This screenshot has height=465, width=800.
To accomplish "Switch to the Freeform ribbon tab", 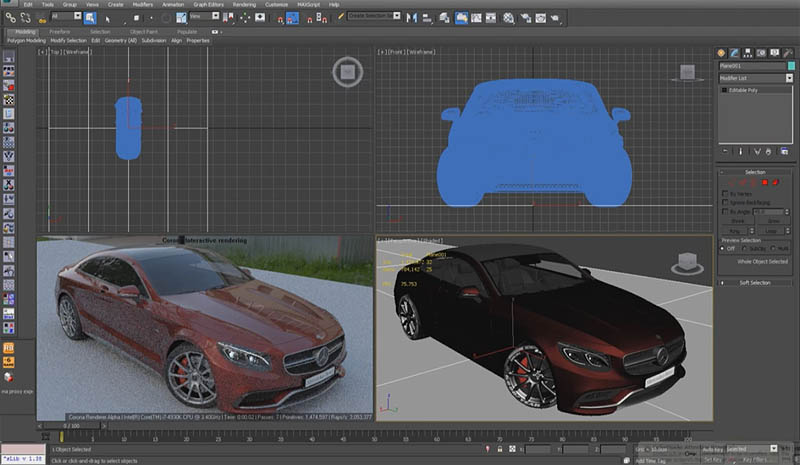I will [60, 31].
